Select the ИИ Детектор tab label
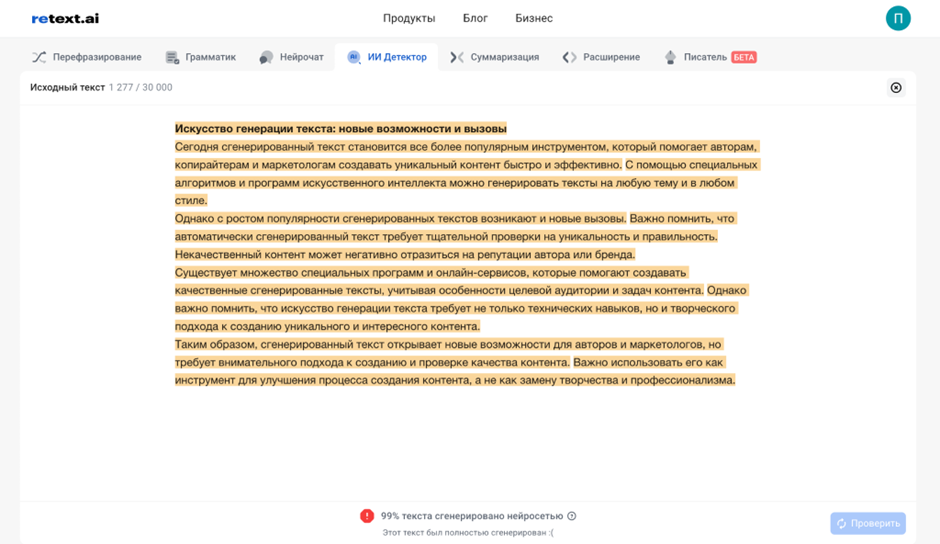The height and width of the screenshot is (544, 940). point(397,57)
